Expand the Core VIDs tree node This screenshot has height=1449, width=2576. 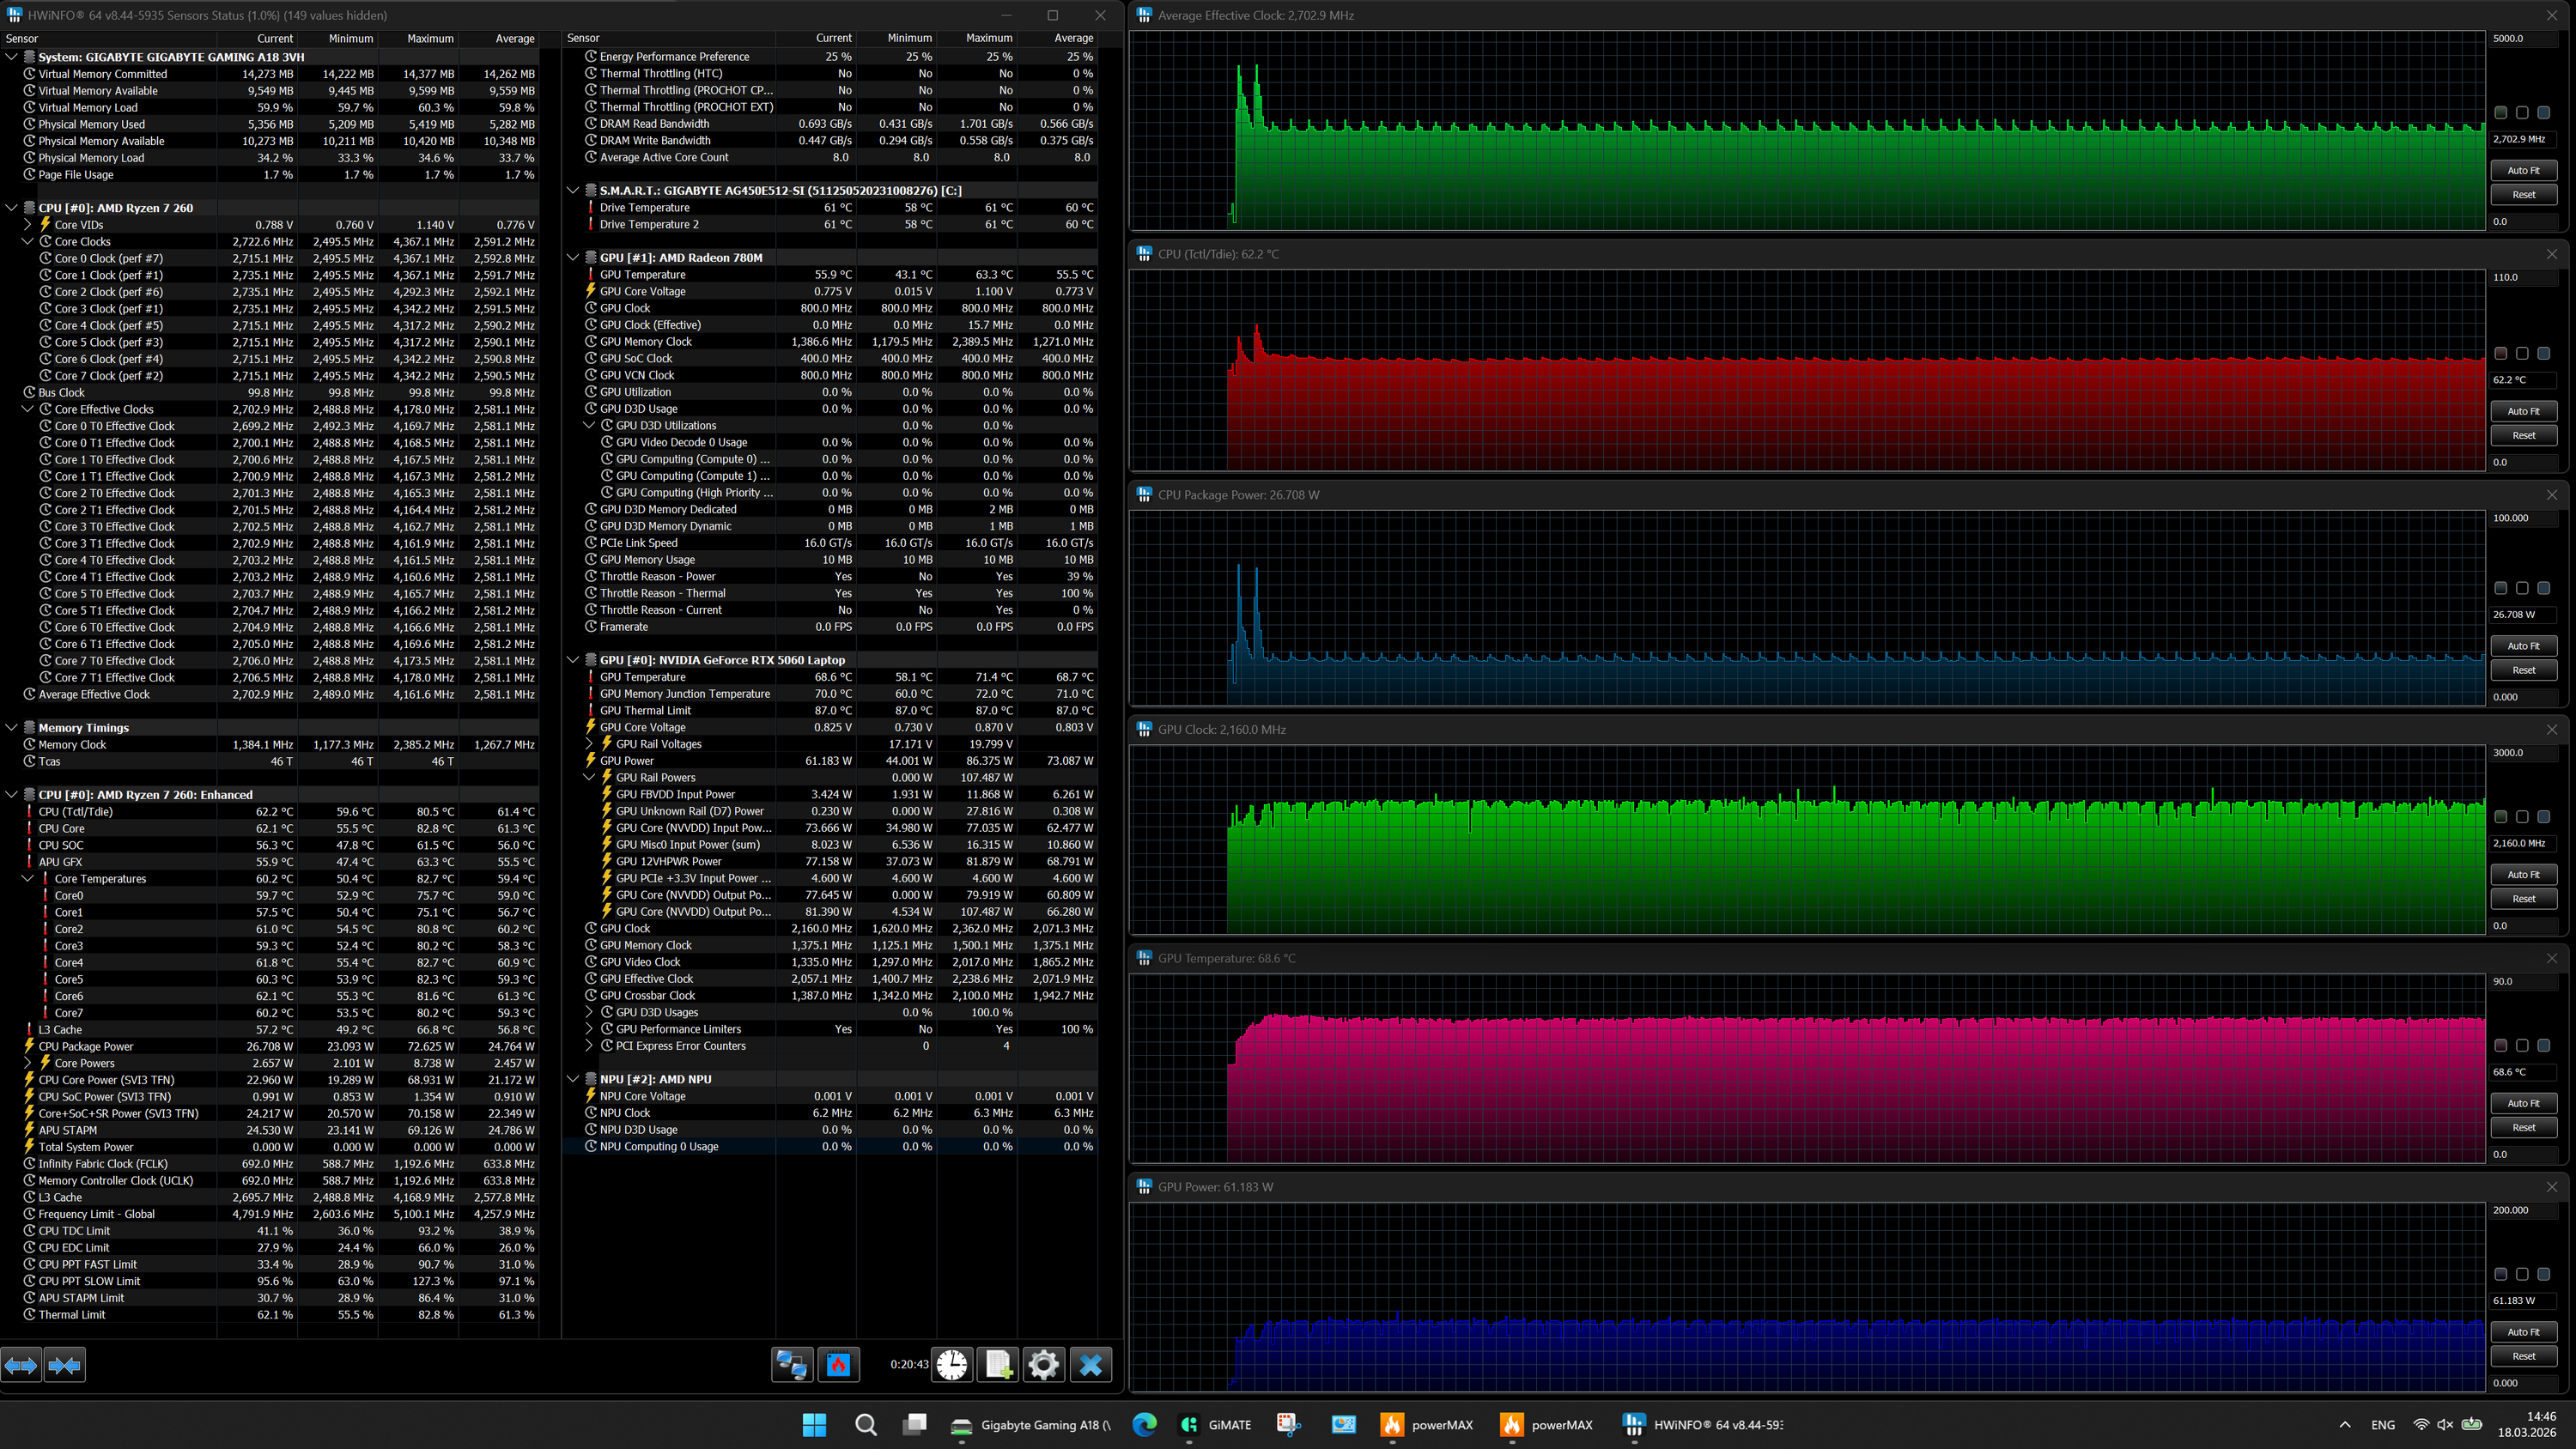28,225
